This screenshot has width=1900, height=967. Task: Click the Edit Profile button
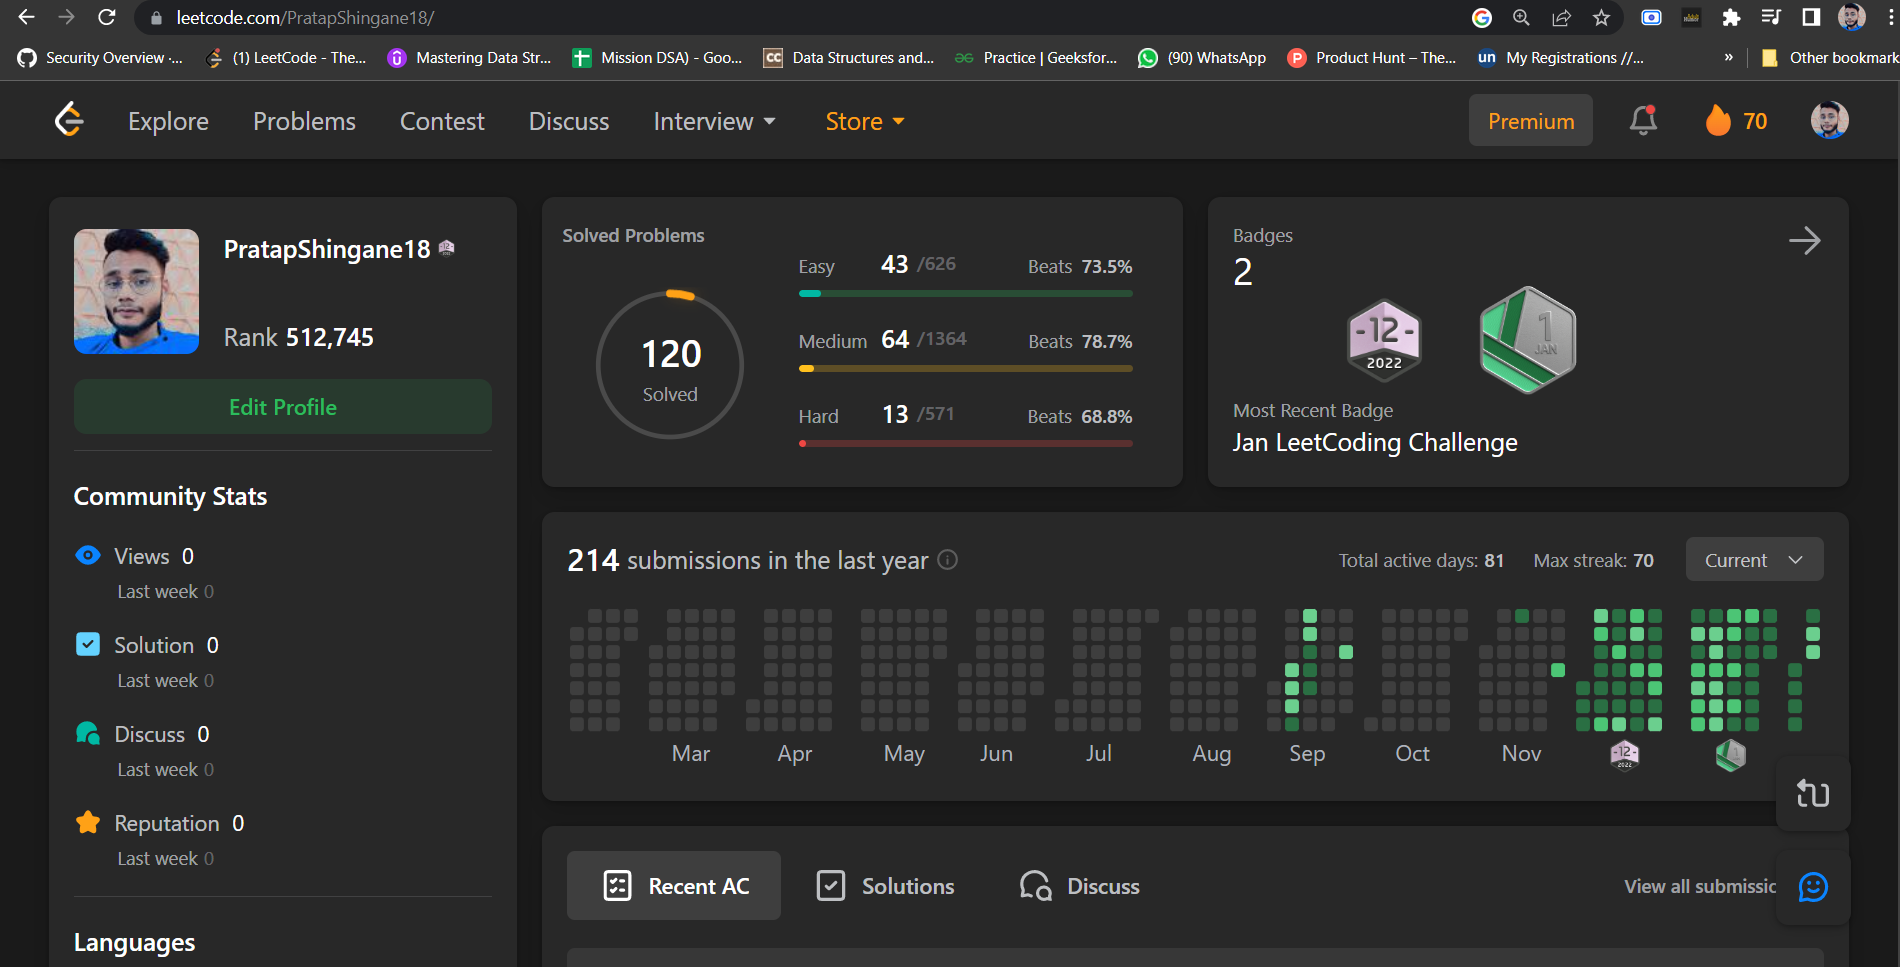(x=283, y=407)
